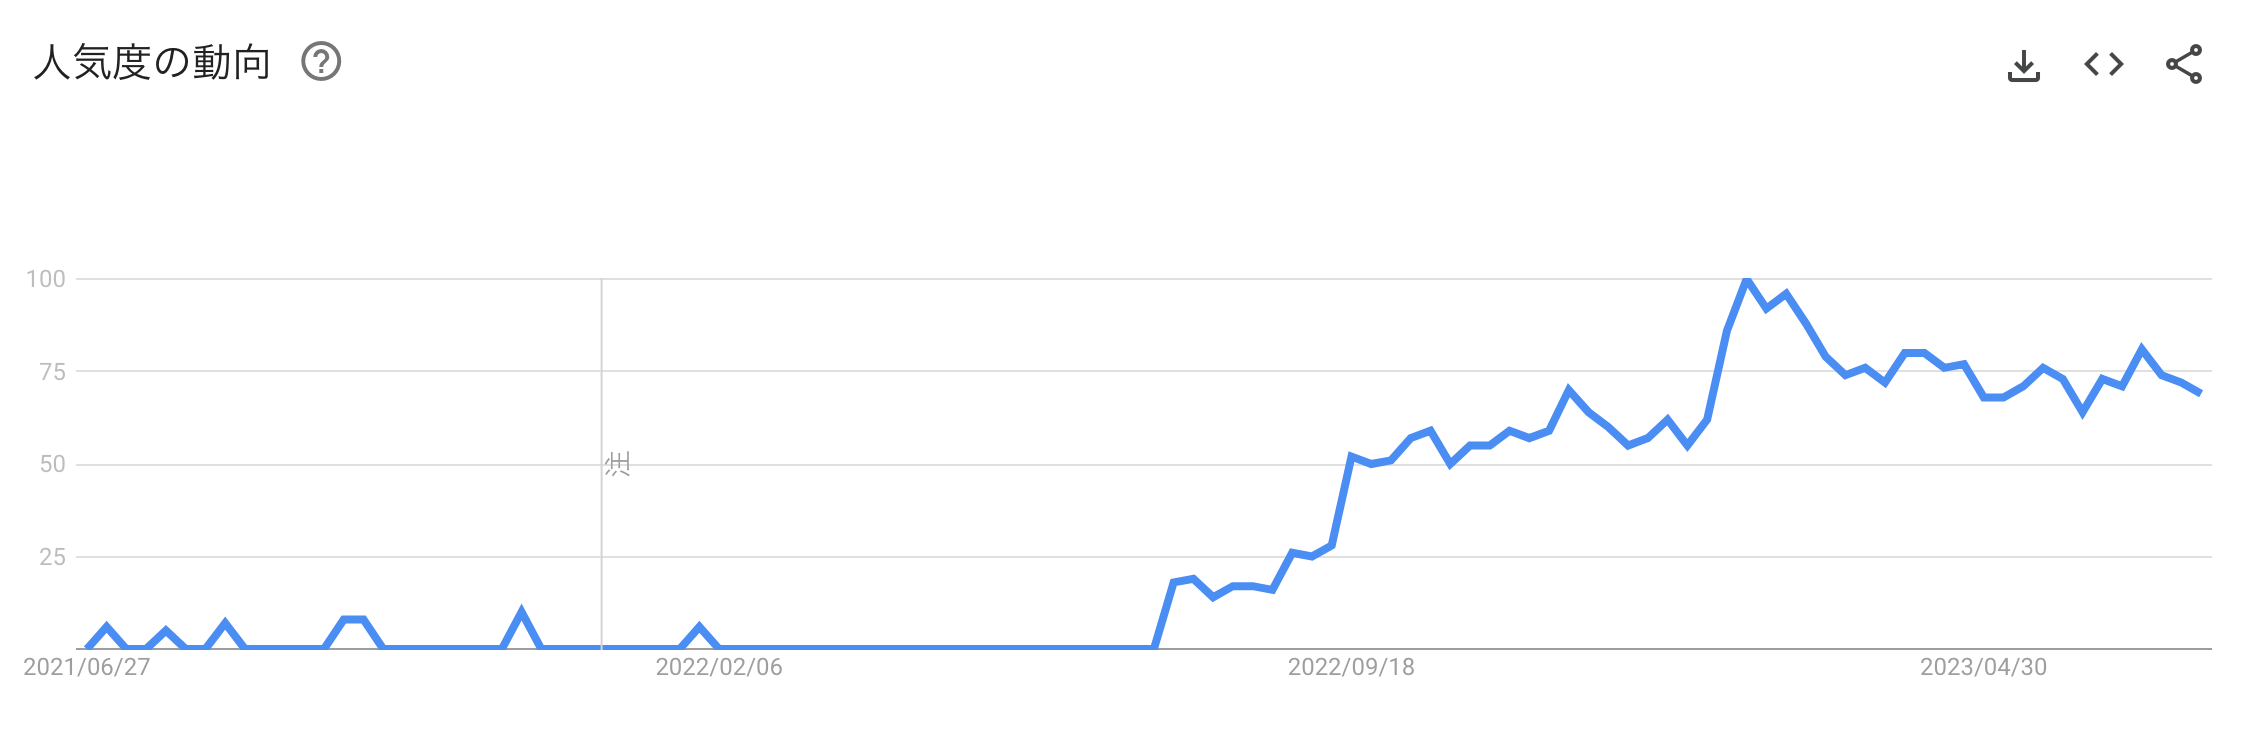Click the 25 value axis label
Viewport: 2258px width, 744px height.
[53, 557]
